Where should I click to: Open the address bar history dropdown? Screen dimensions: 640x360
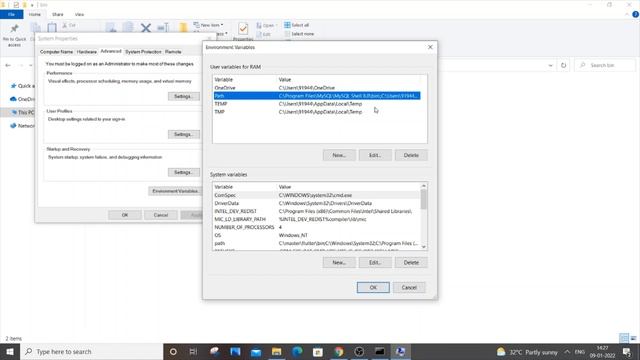[x=550, y=65]
